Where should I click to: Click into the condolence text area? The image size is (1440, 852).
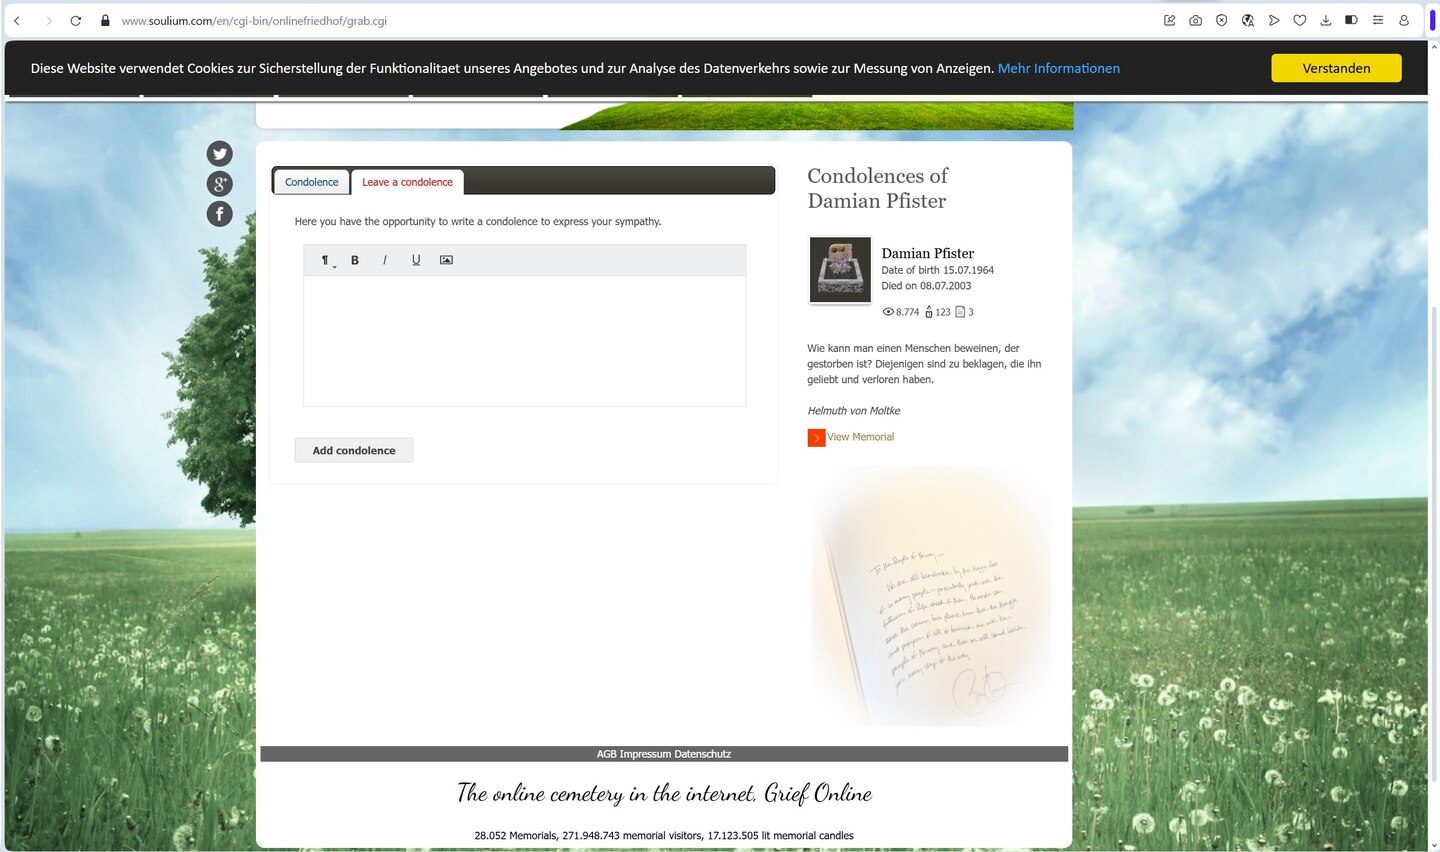[525, 341]
